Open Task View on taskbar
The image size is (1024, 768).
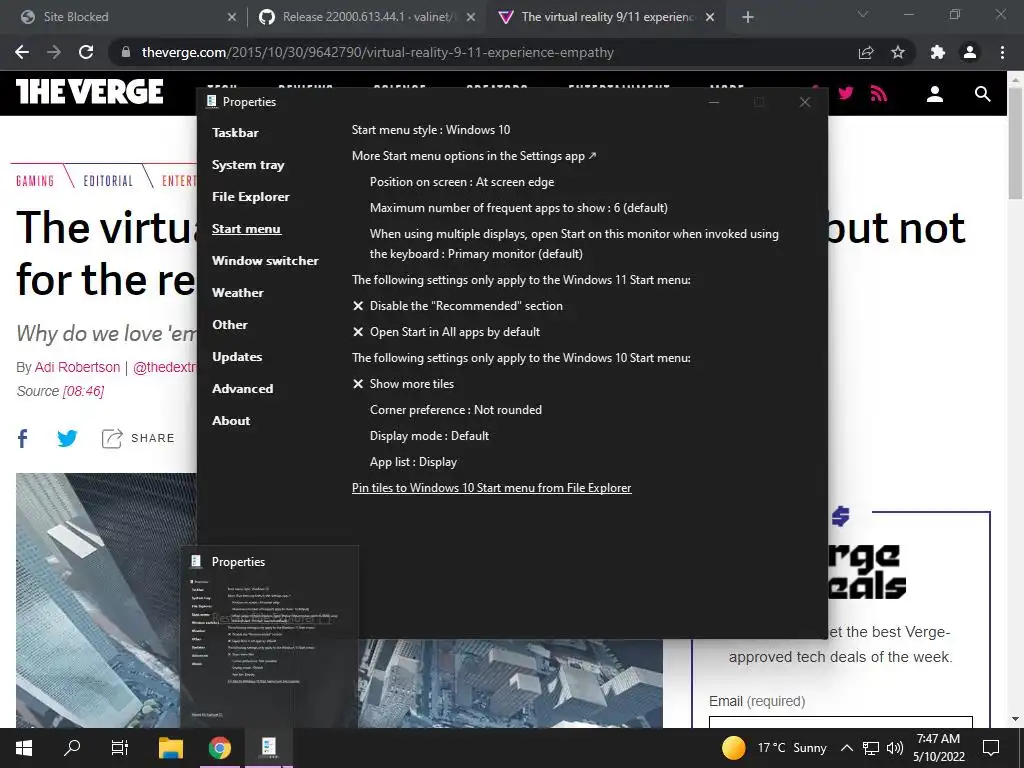pyautogui.click(x=120, y=748)
